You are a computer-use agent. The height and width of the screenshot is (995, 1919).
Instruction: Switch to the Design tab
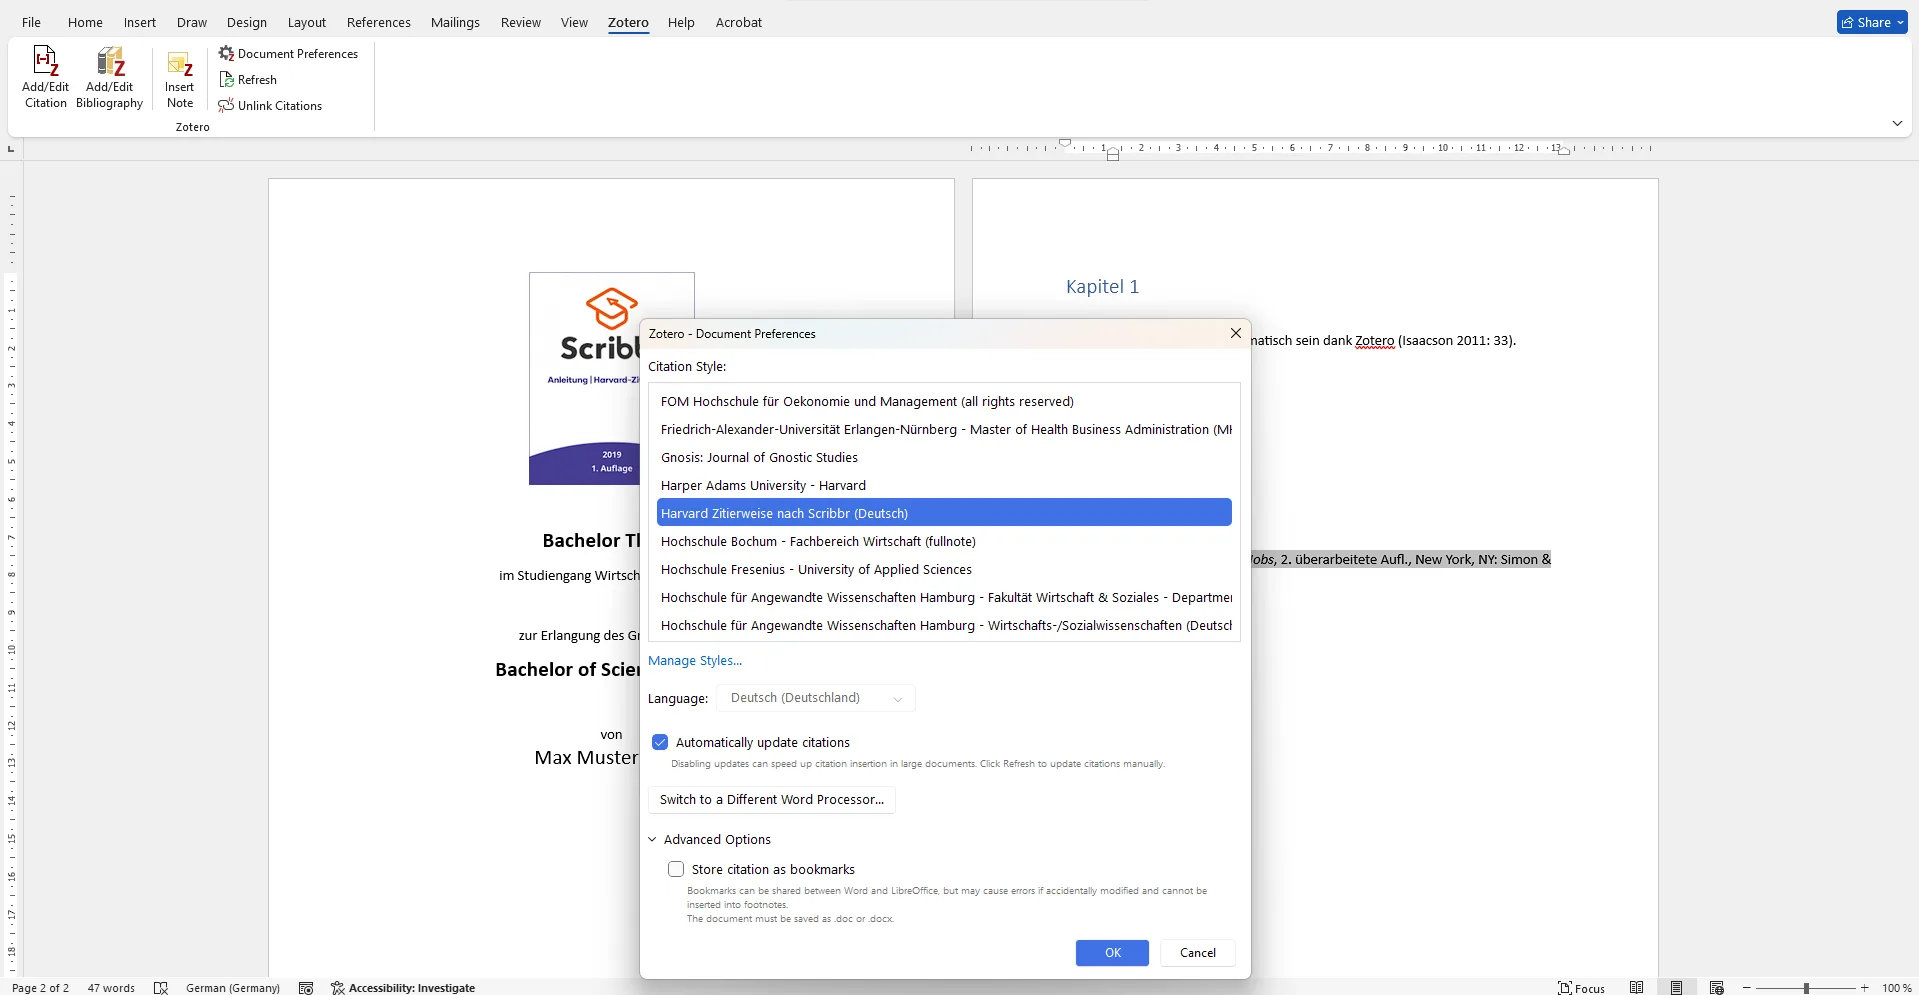point(247,22)
